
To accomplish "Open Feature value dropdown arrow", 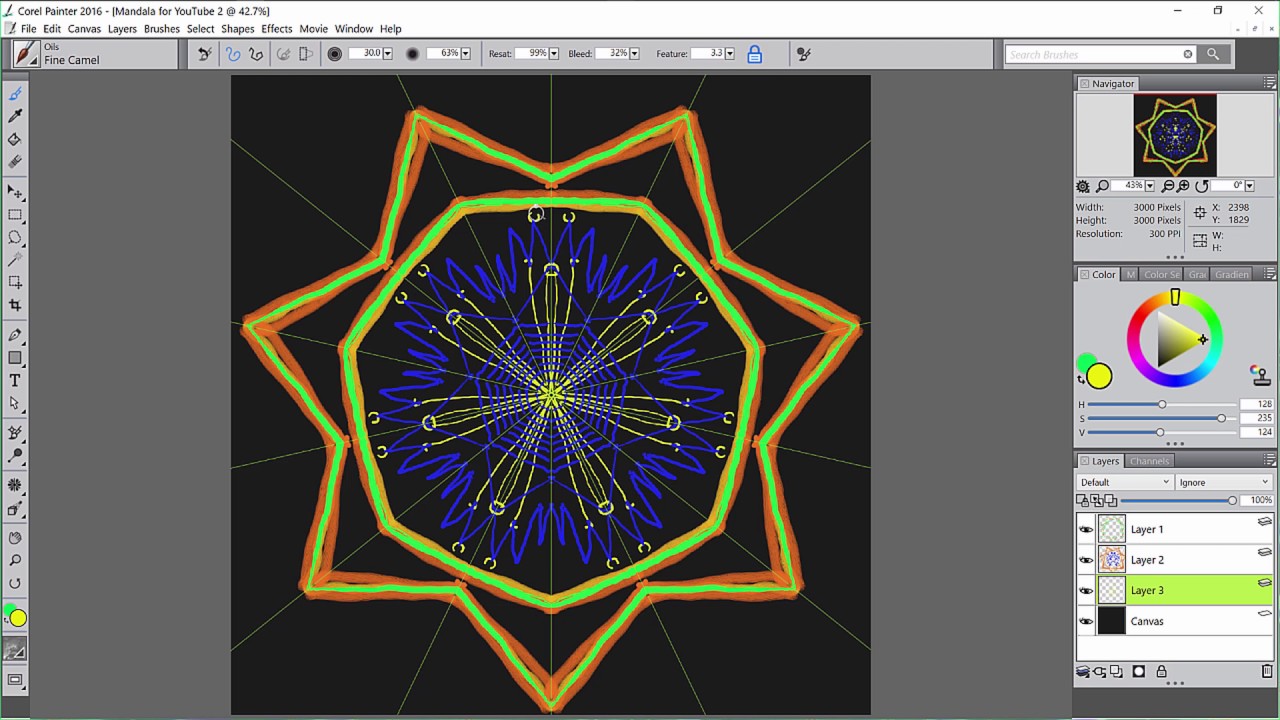I will click(x=729, y=54).
